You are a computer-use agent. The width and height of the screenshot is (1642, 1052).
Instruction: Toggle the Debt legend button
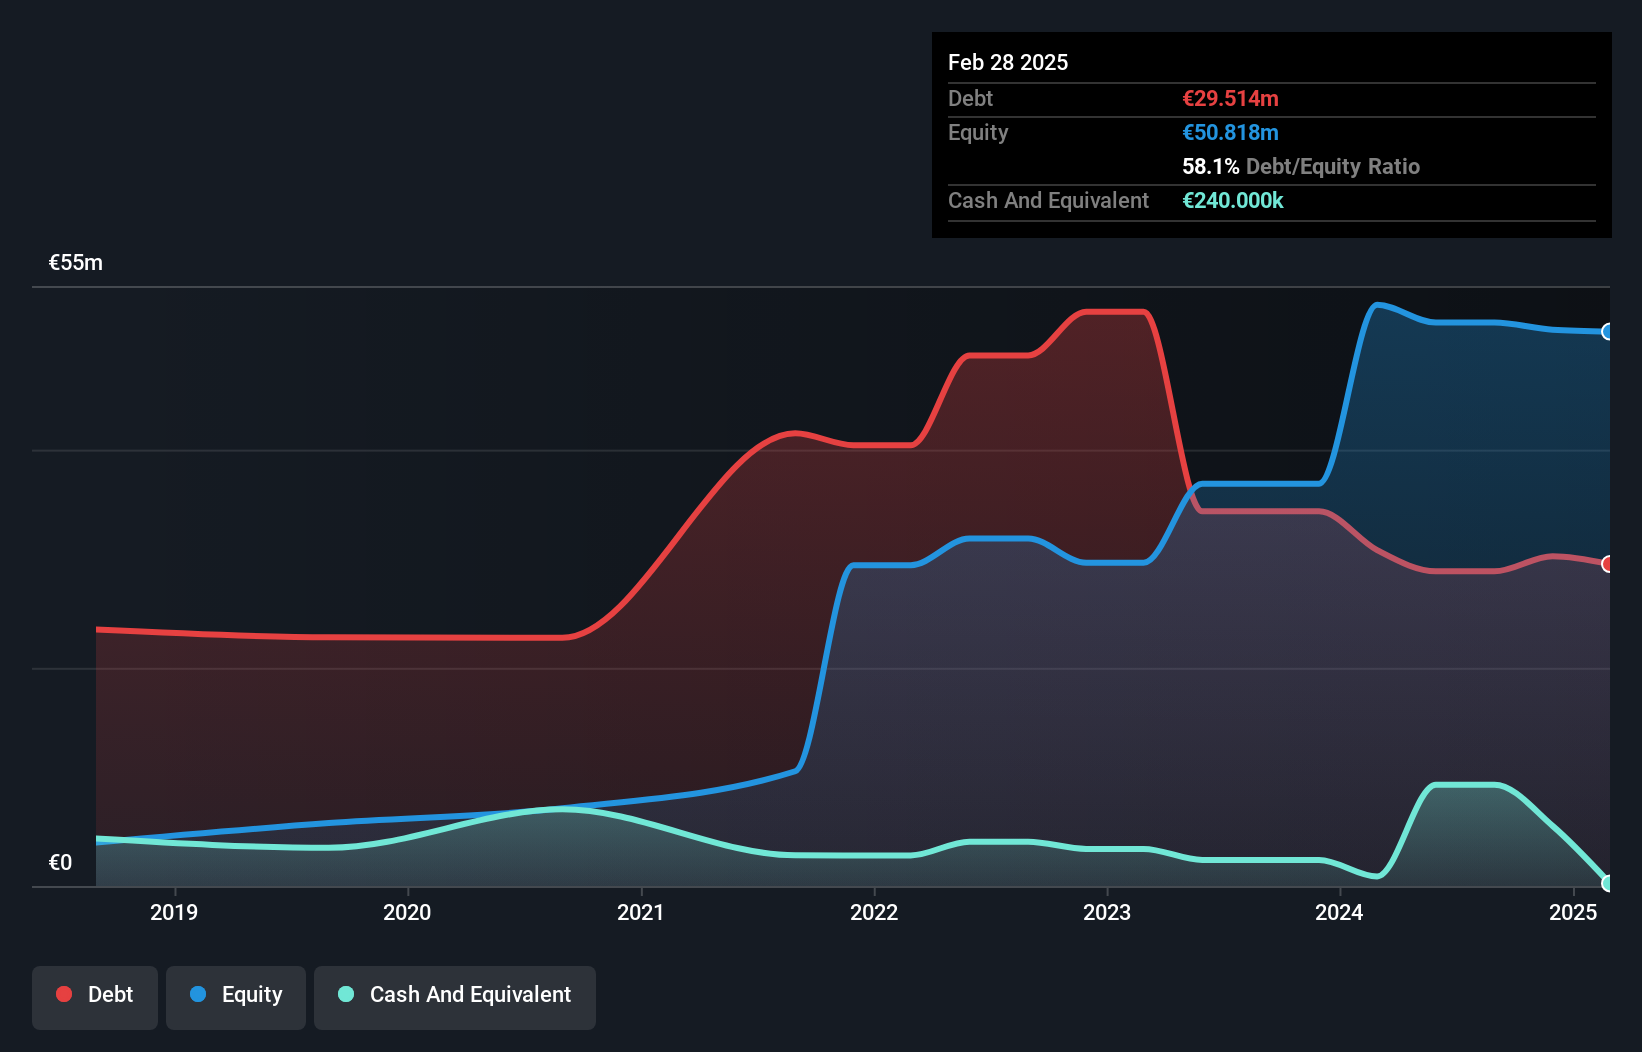95,997
